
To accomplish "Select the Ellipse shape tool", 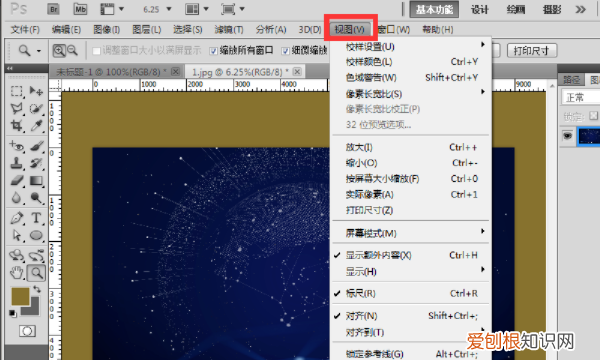I will point(36,235).
